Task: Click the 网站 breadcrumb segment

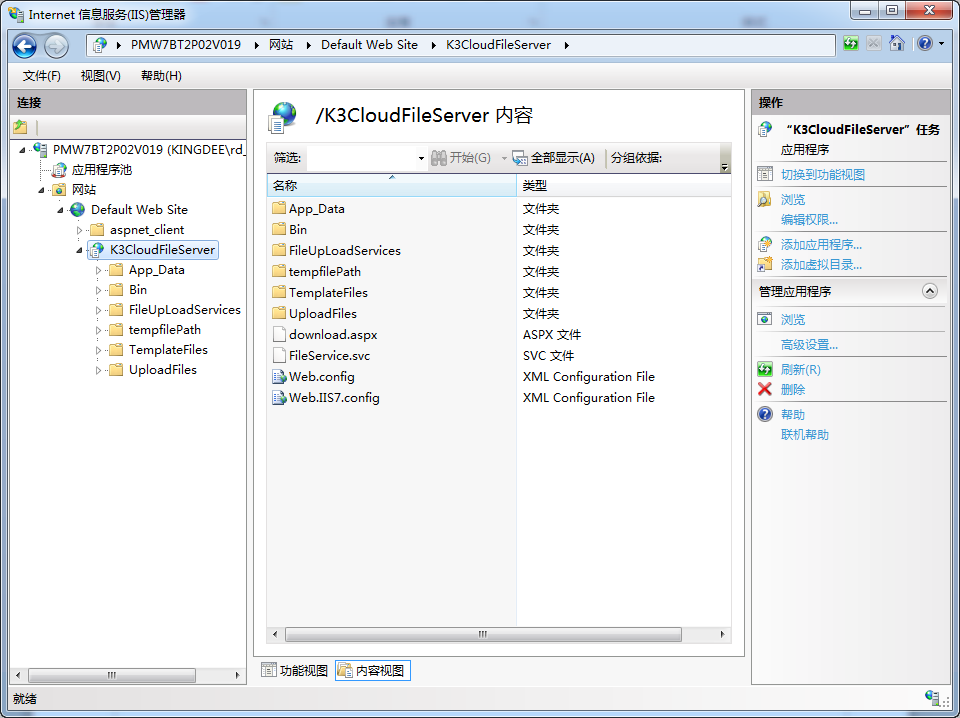Action: (x=281, y=45)
